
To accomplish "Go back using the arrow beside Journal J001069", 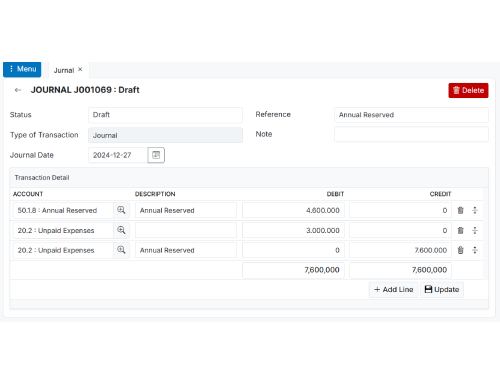I will point(18,90).
